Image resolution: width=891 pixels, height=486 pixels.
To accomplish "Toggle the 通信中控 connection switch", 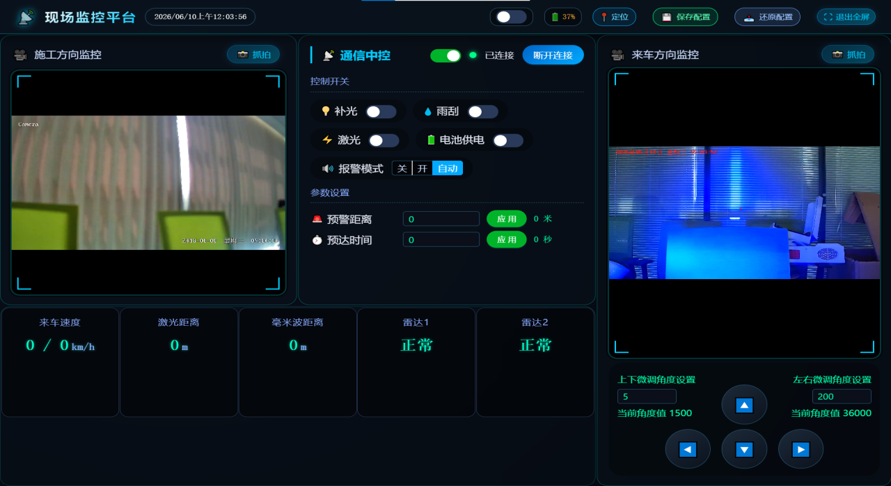I will (x=446, y=55).
